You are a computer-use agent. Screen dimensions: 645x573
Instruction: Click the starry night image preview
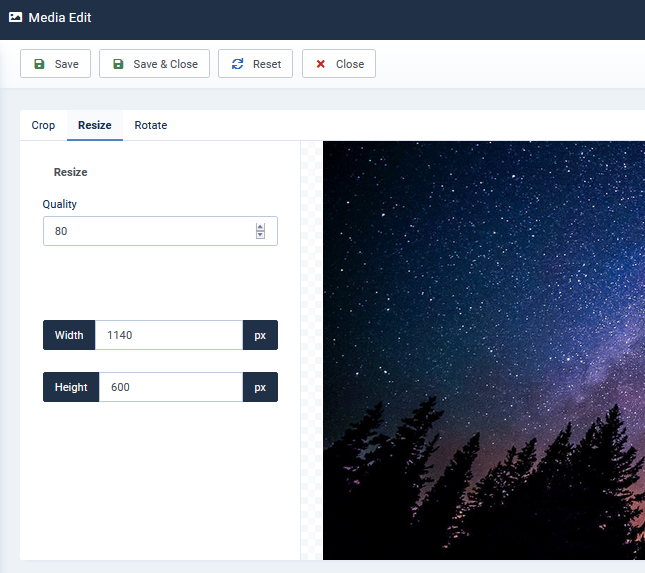tap(484, 350)
